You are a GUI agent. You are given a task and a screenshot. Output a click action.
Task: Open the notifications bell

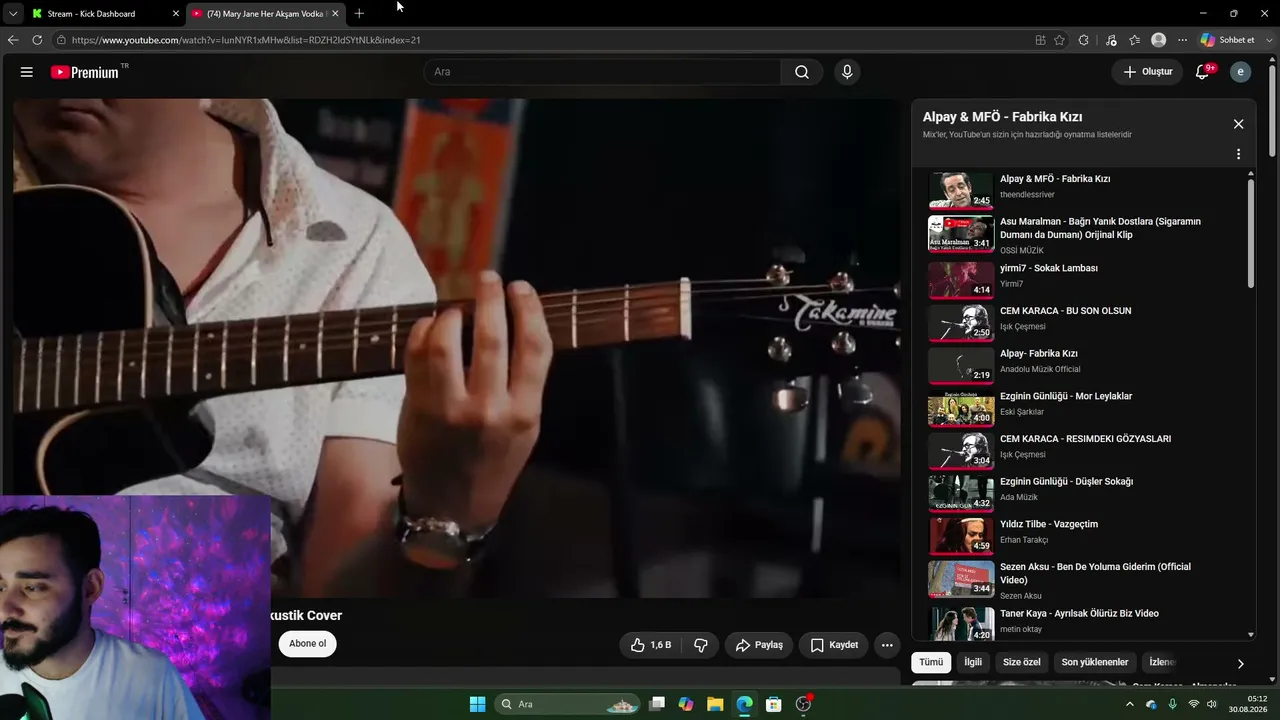tap(1203, 72)
